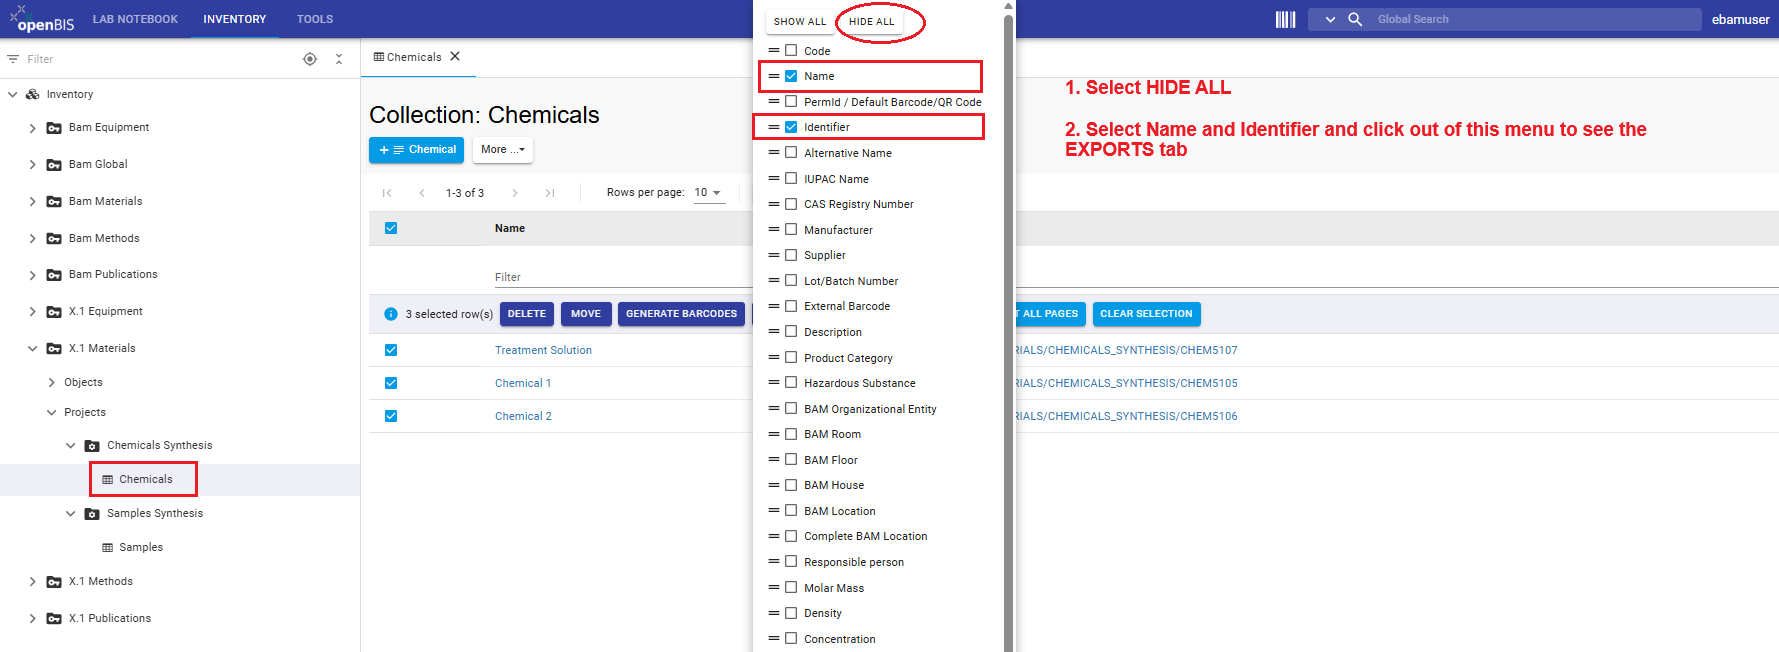This screenshot has width=1779, height=652.
Task: Click the drag handle beside Supplier column
Action: click(x=773, y=255)
